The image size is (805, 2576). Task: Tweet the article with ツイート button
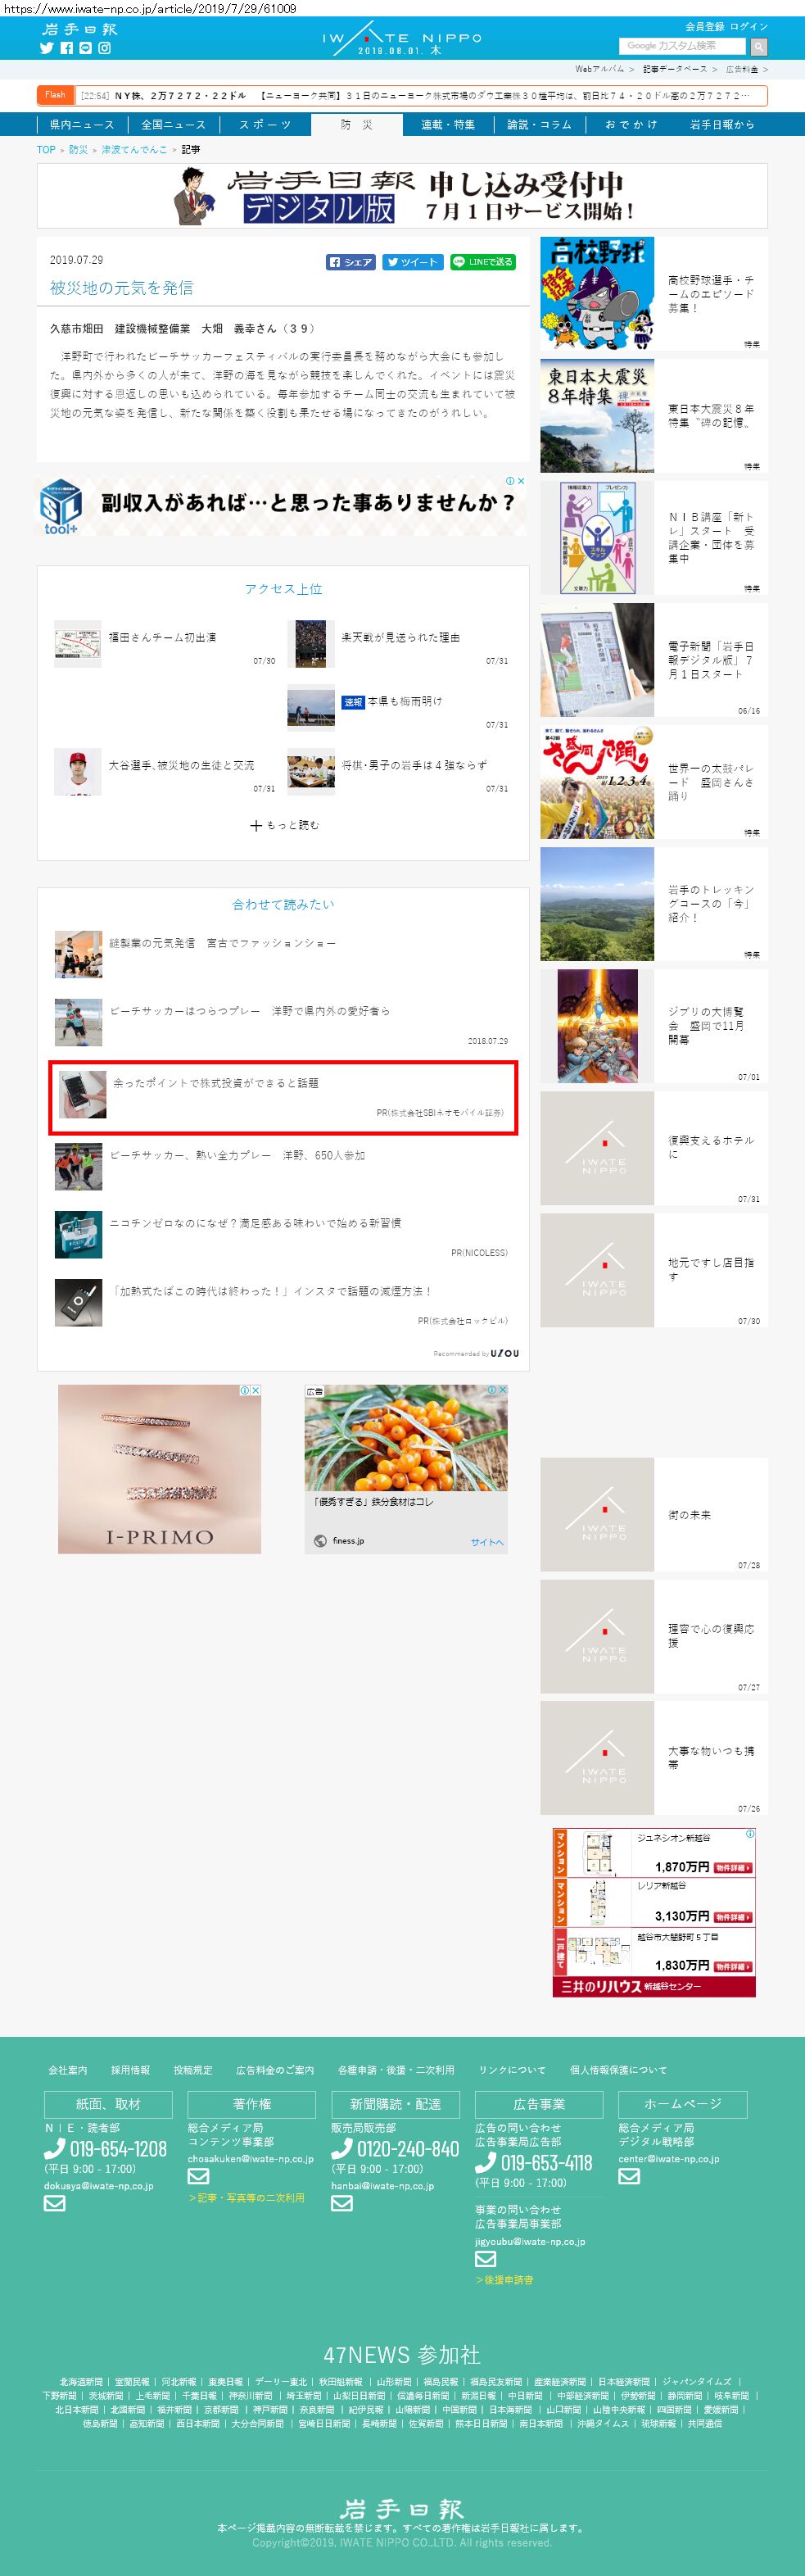412,262
